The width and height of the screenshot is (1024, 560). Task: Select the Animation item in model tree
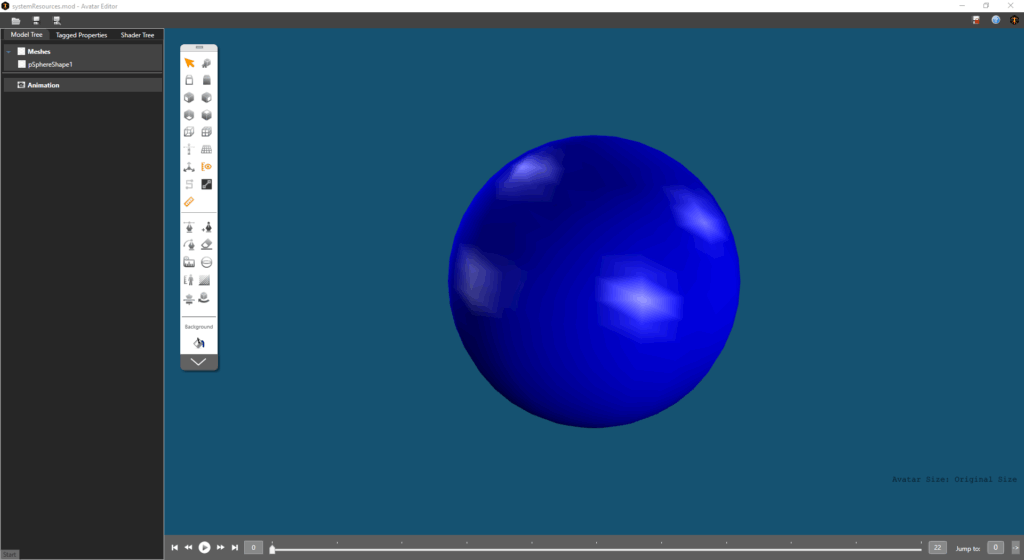coord(43,85)
